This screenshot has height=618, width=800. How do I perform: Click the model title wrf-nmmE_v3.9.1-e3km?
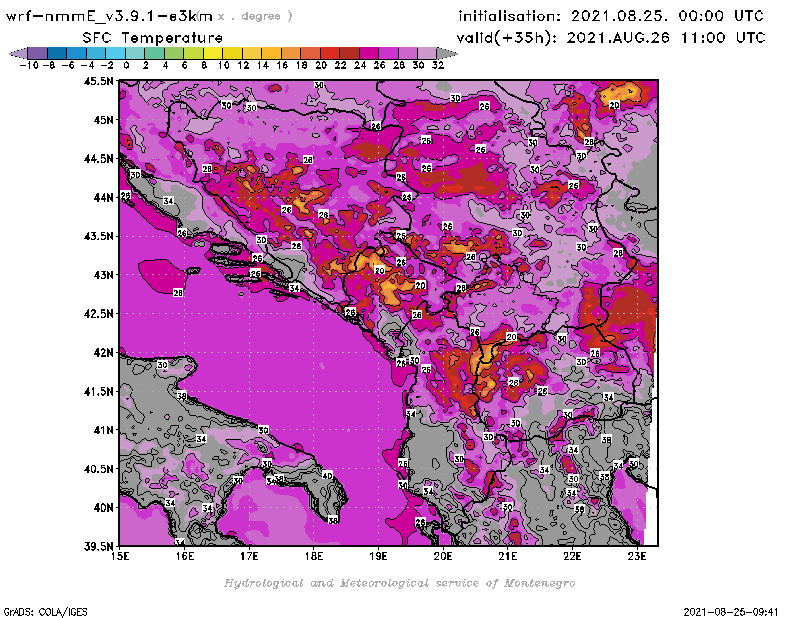tap(108, 16)
